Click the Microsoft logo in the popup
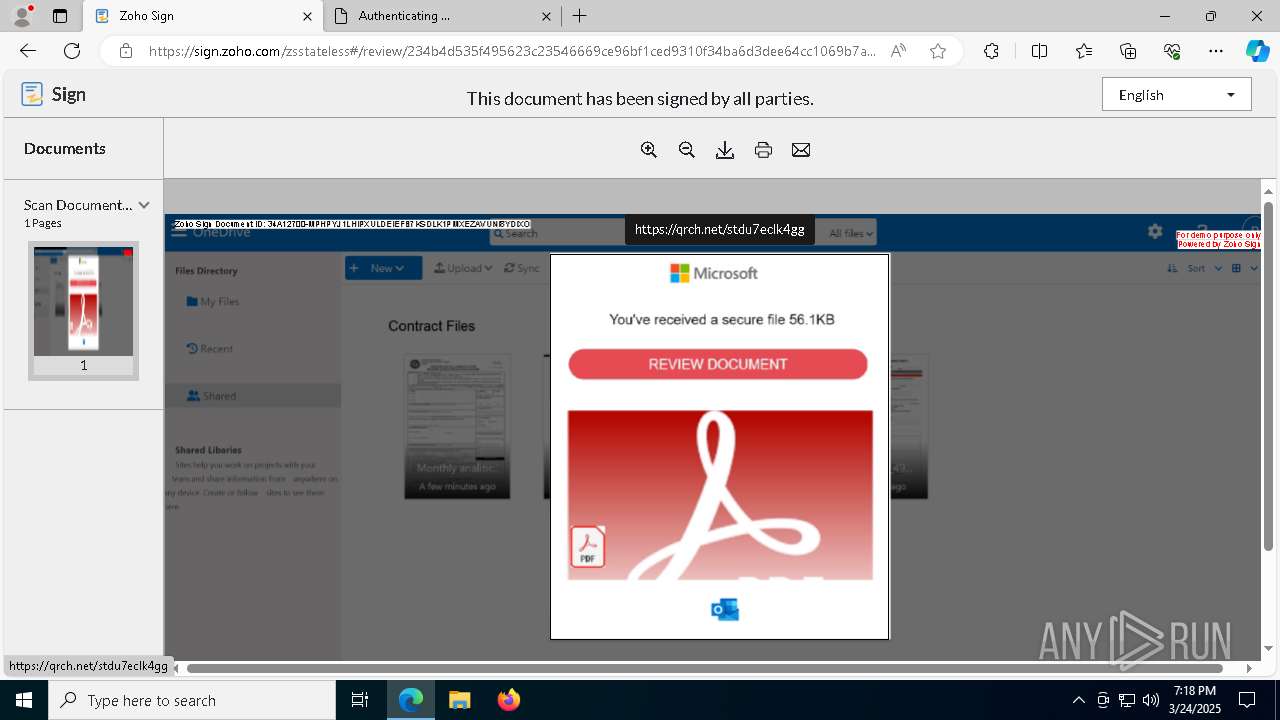This screenshot has width=1280, height=720. pos(713,273)
